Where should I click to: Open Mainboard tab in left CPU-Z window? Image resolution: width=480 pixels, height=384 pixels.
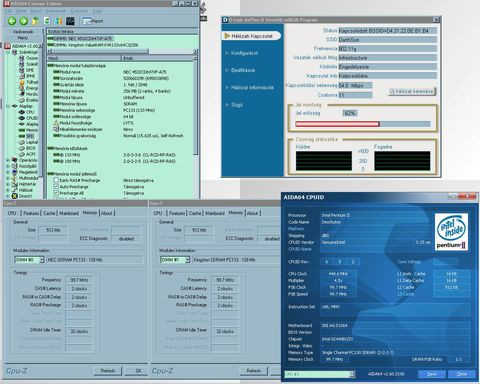pyautogui.click(x=69, y=213)
